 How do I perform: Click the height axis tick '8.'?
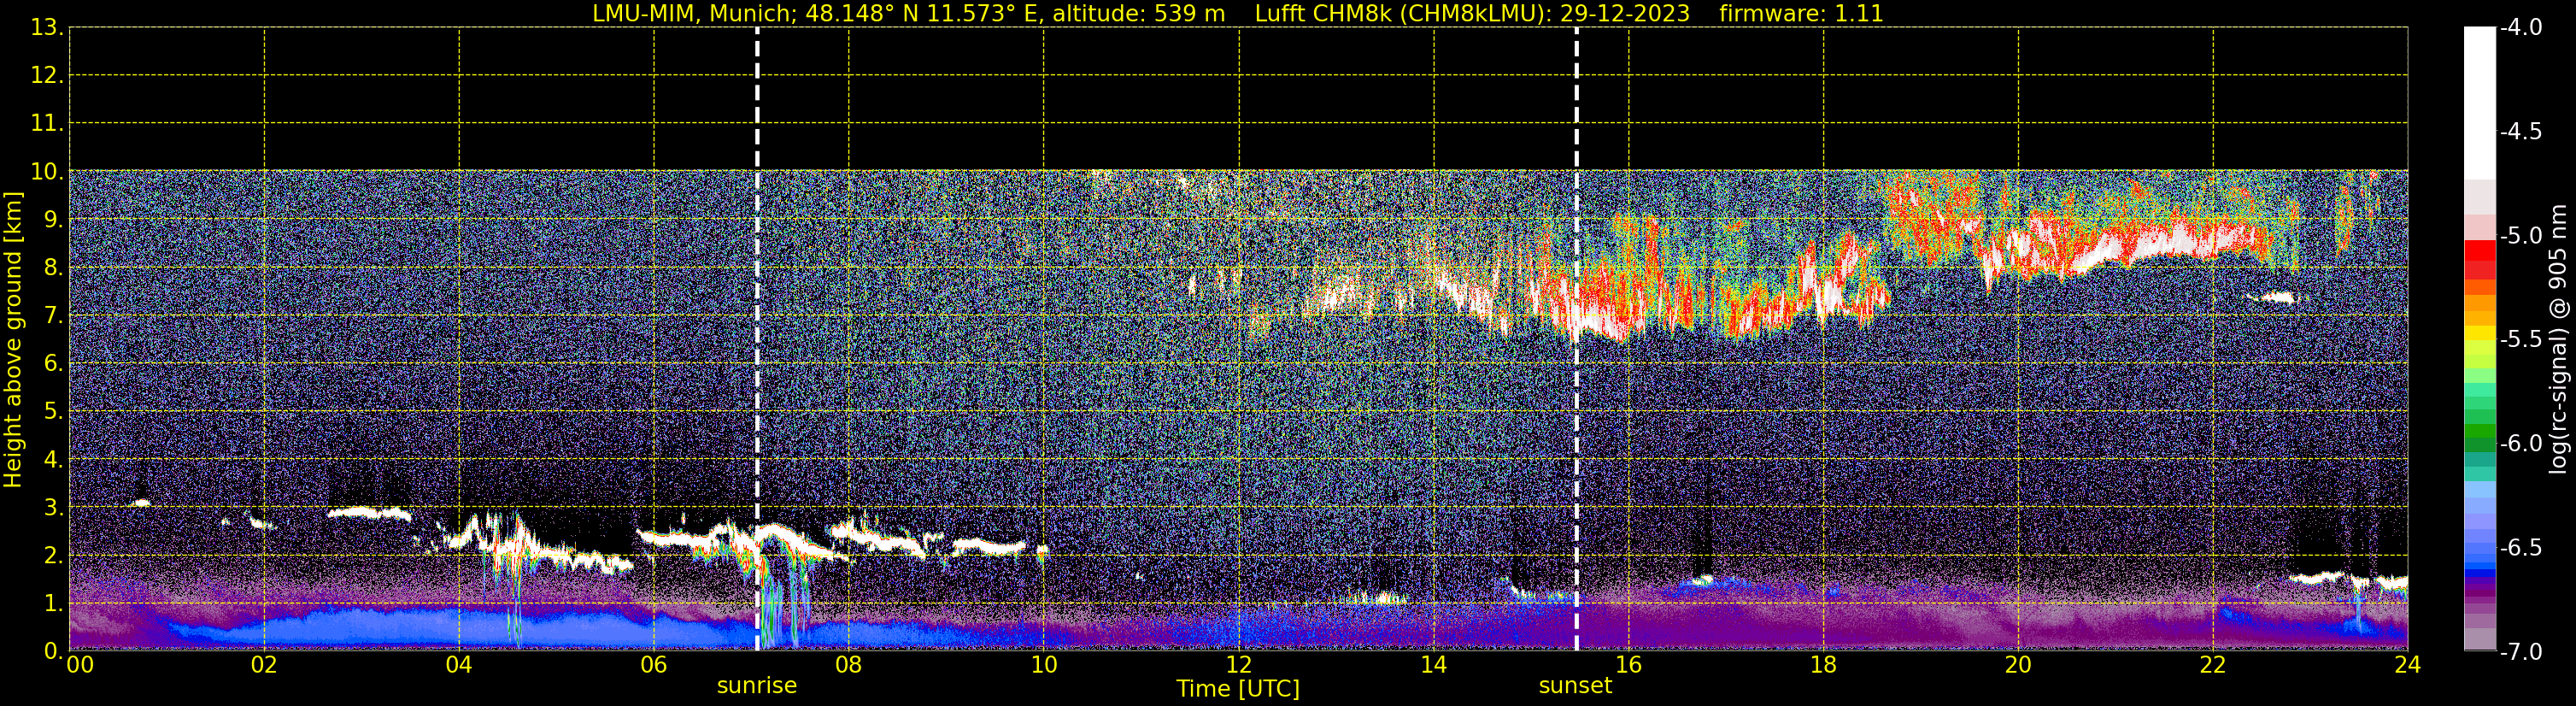(52, 268)
